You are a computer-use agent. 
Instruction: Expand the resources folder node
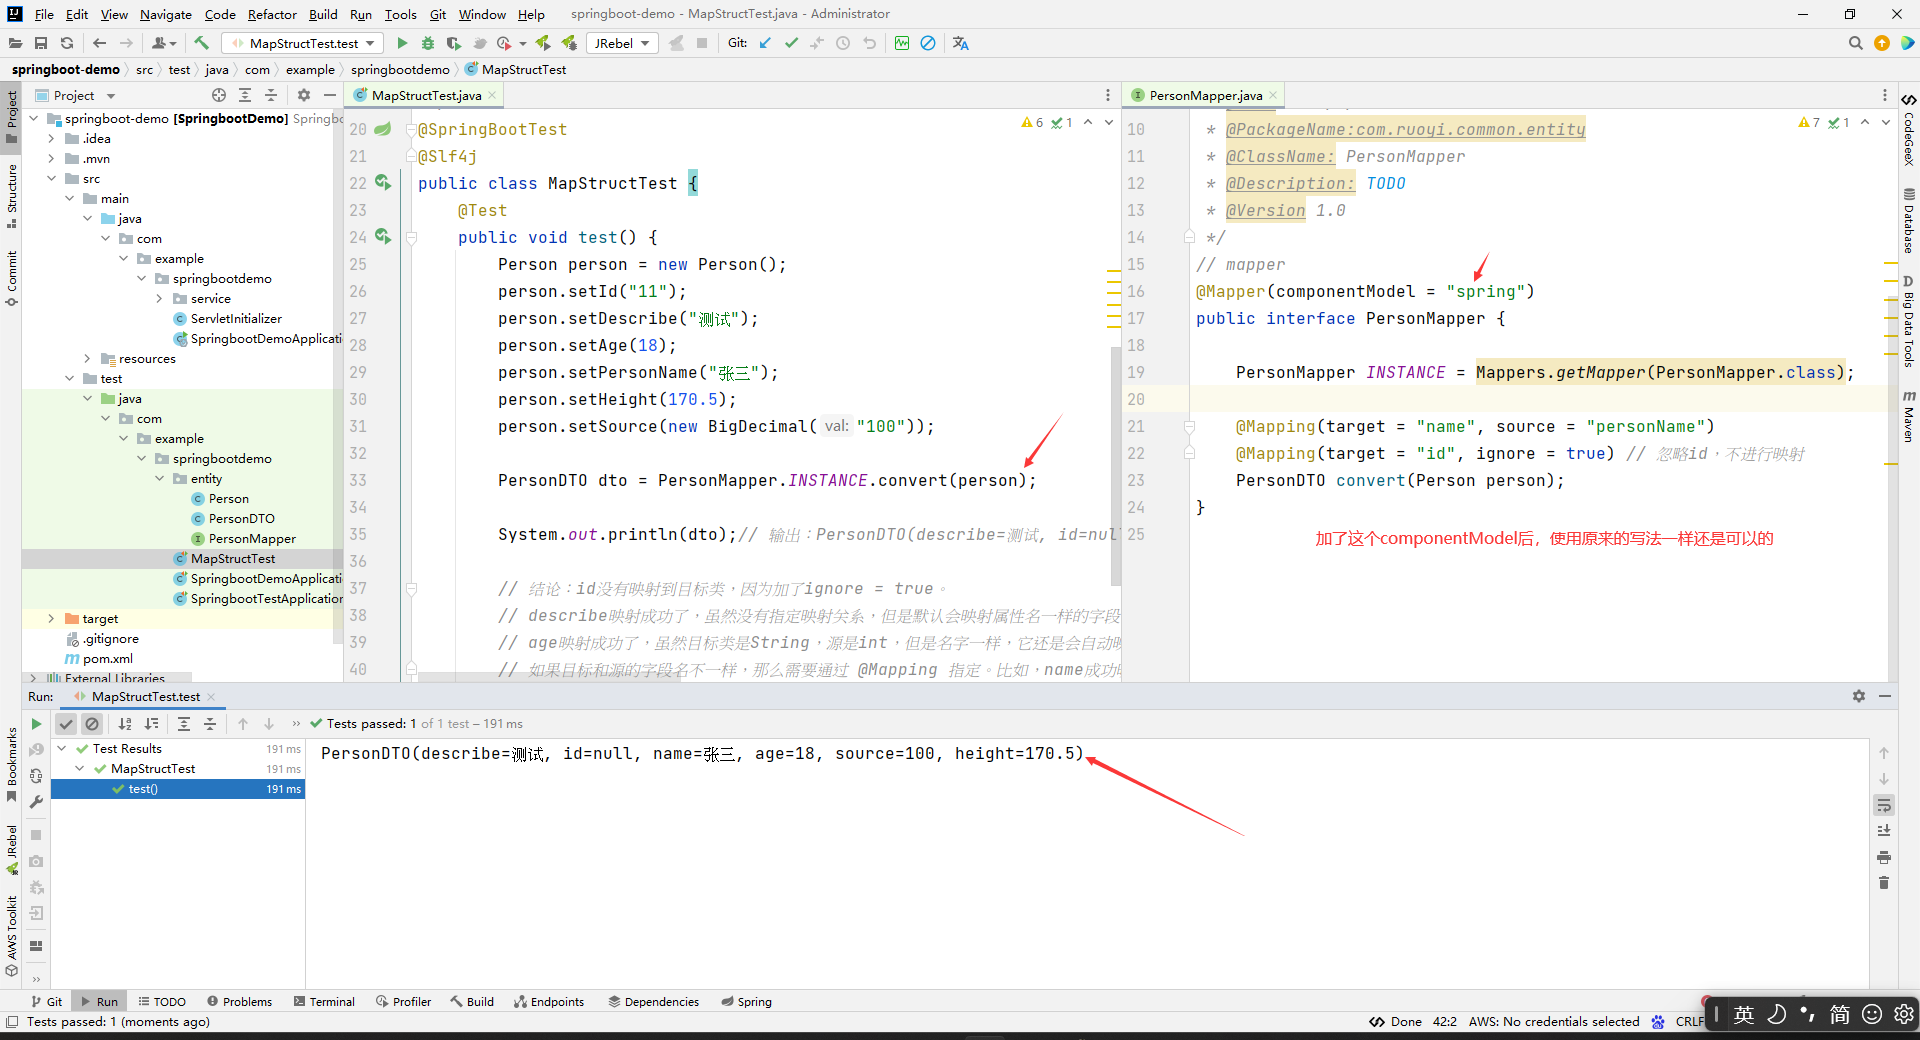coord(87,359)
